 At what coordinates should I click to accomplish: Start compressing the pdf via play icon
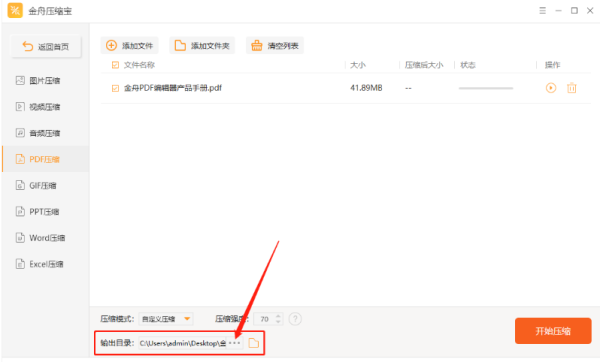point(551,88)
